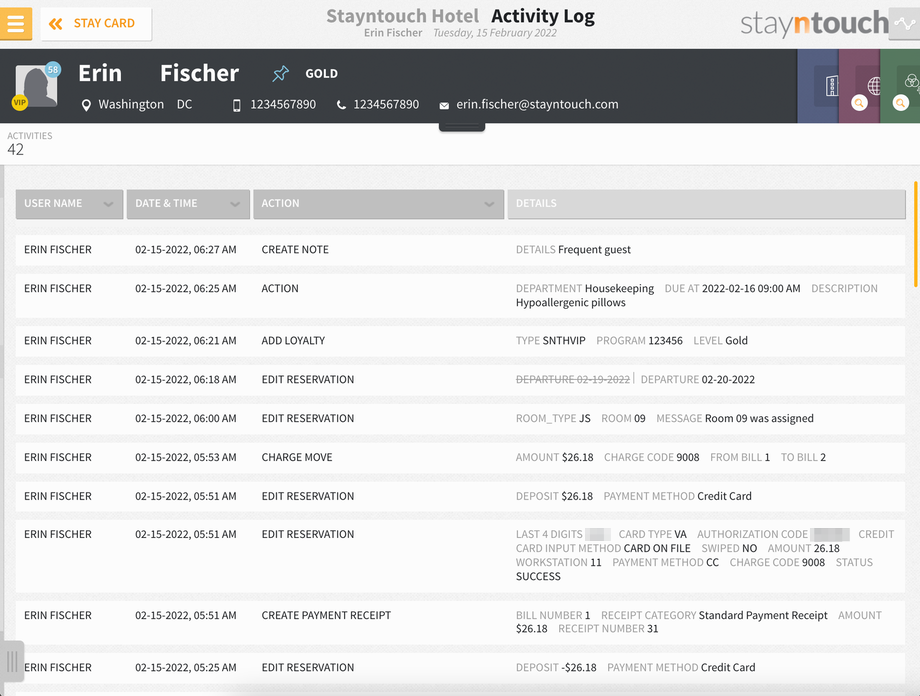Click the struck-through DEPARTURE 02-19-2022
920x696 pixels.
[573, 380]
